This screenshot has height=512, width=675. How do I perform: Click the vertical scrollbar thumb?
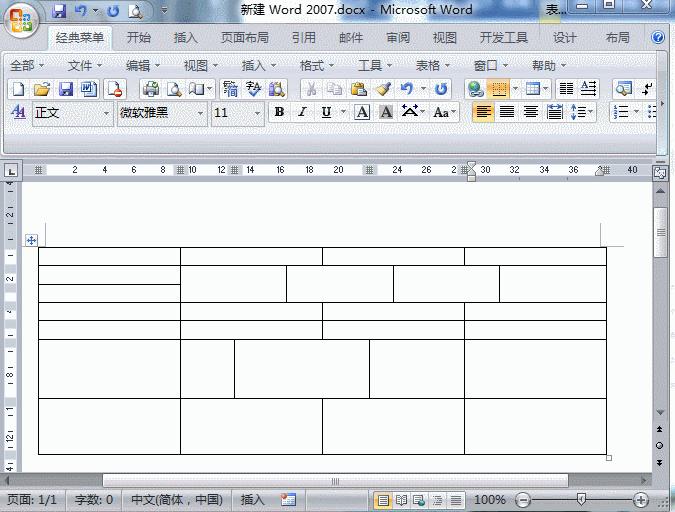click(x=660, y=233)
